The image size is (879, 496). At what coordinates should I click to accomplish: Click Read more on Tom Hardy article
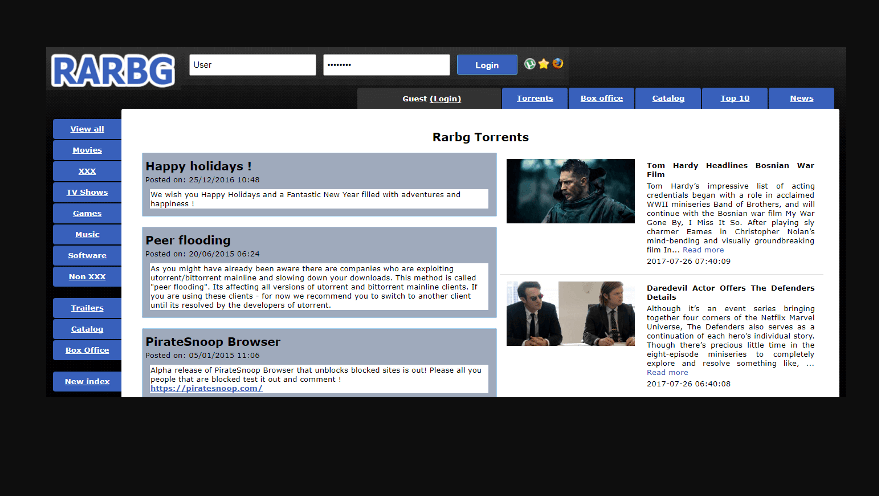click(703, 250)
